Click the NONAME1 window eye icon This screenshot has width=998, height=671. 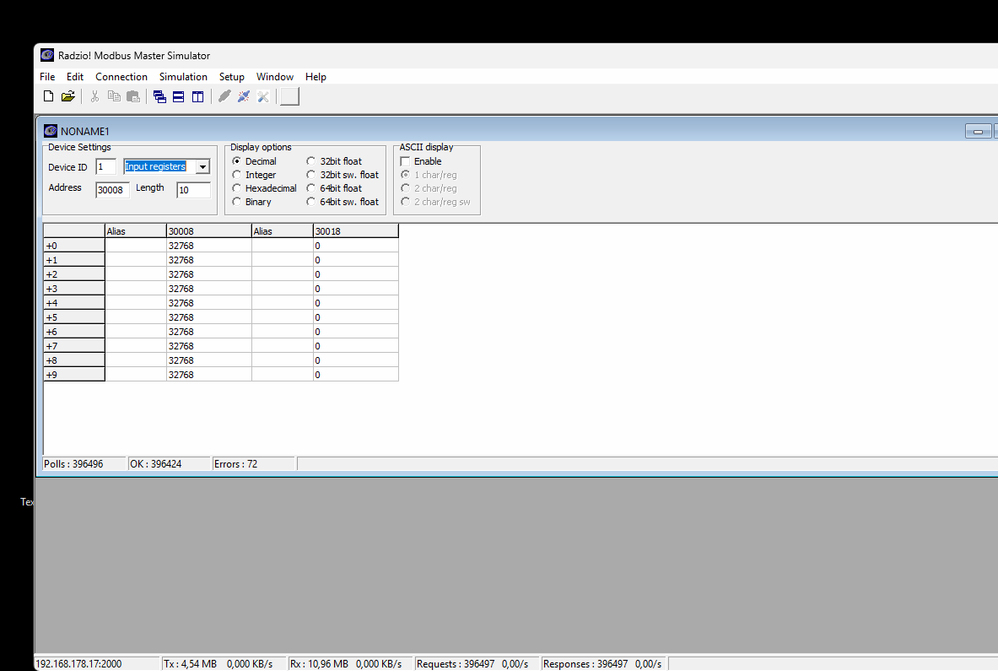click(50, 131)
